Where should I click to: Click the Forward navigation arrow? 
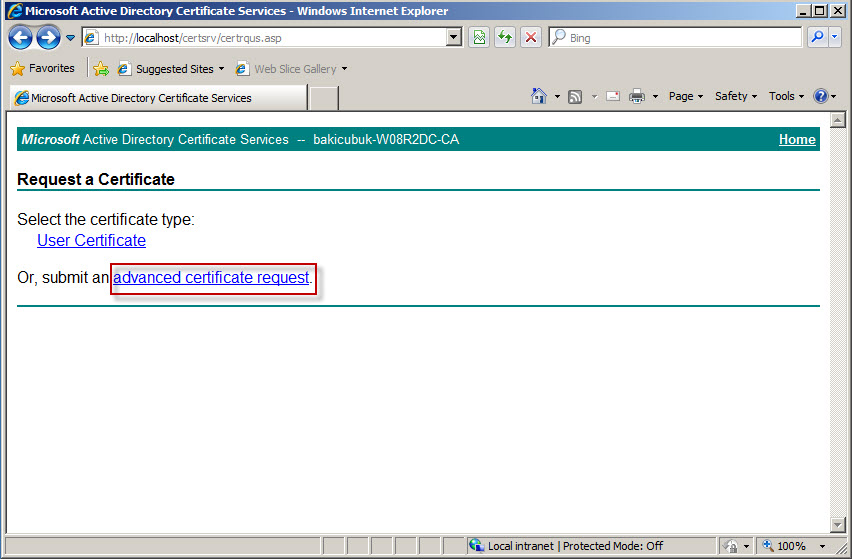tap(48, 38)
